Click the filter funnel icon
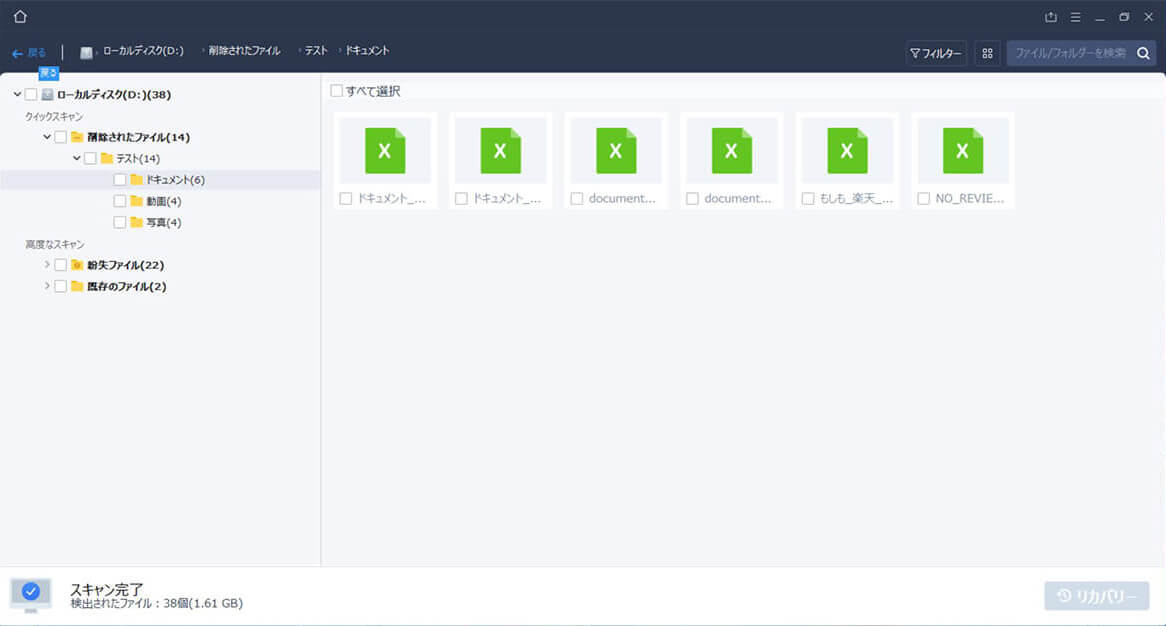Image resolution: width=1166 pixels, height=626 pixels. tap(936, 52)
